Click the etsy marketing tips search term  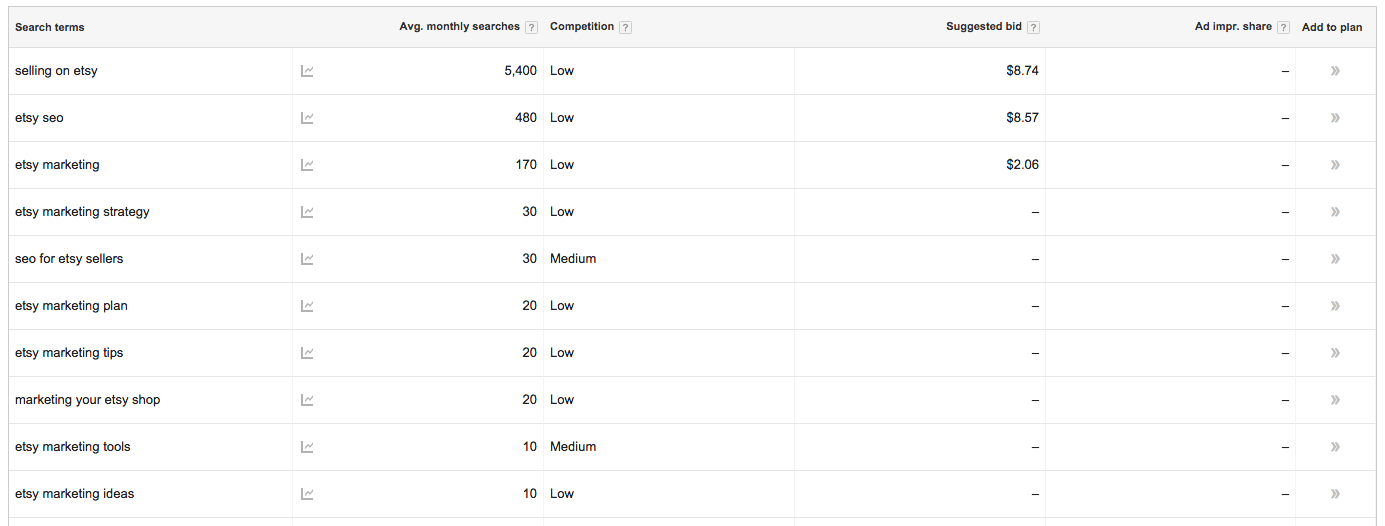pos(69,353)
